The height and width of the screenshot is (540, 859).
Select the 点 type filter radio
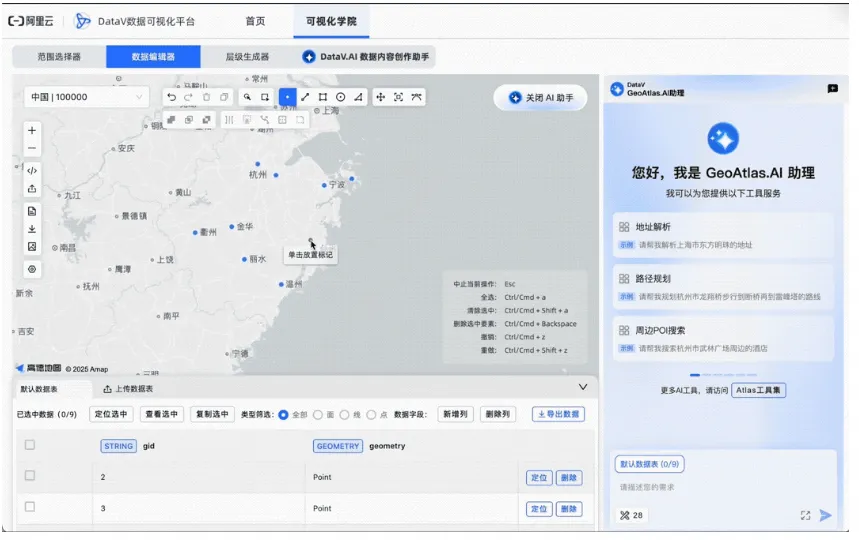click(x=371, y=415)
